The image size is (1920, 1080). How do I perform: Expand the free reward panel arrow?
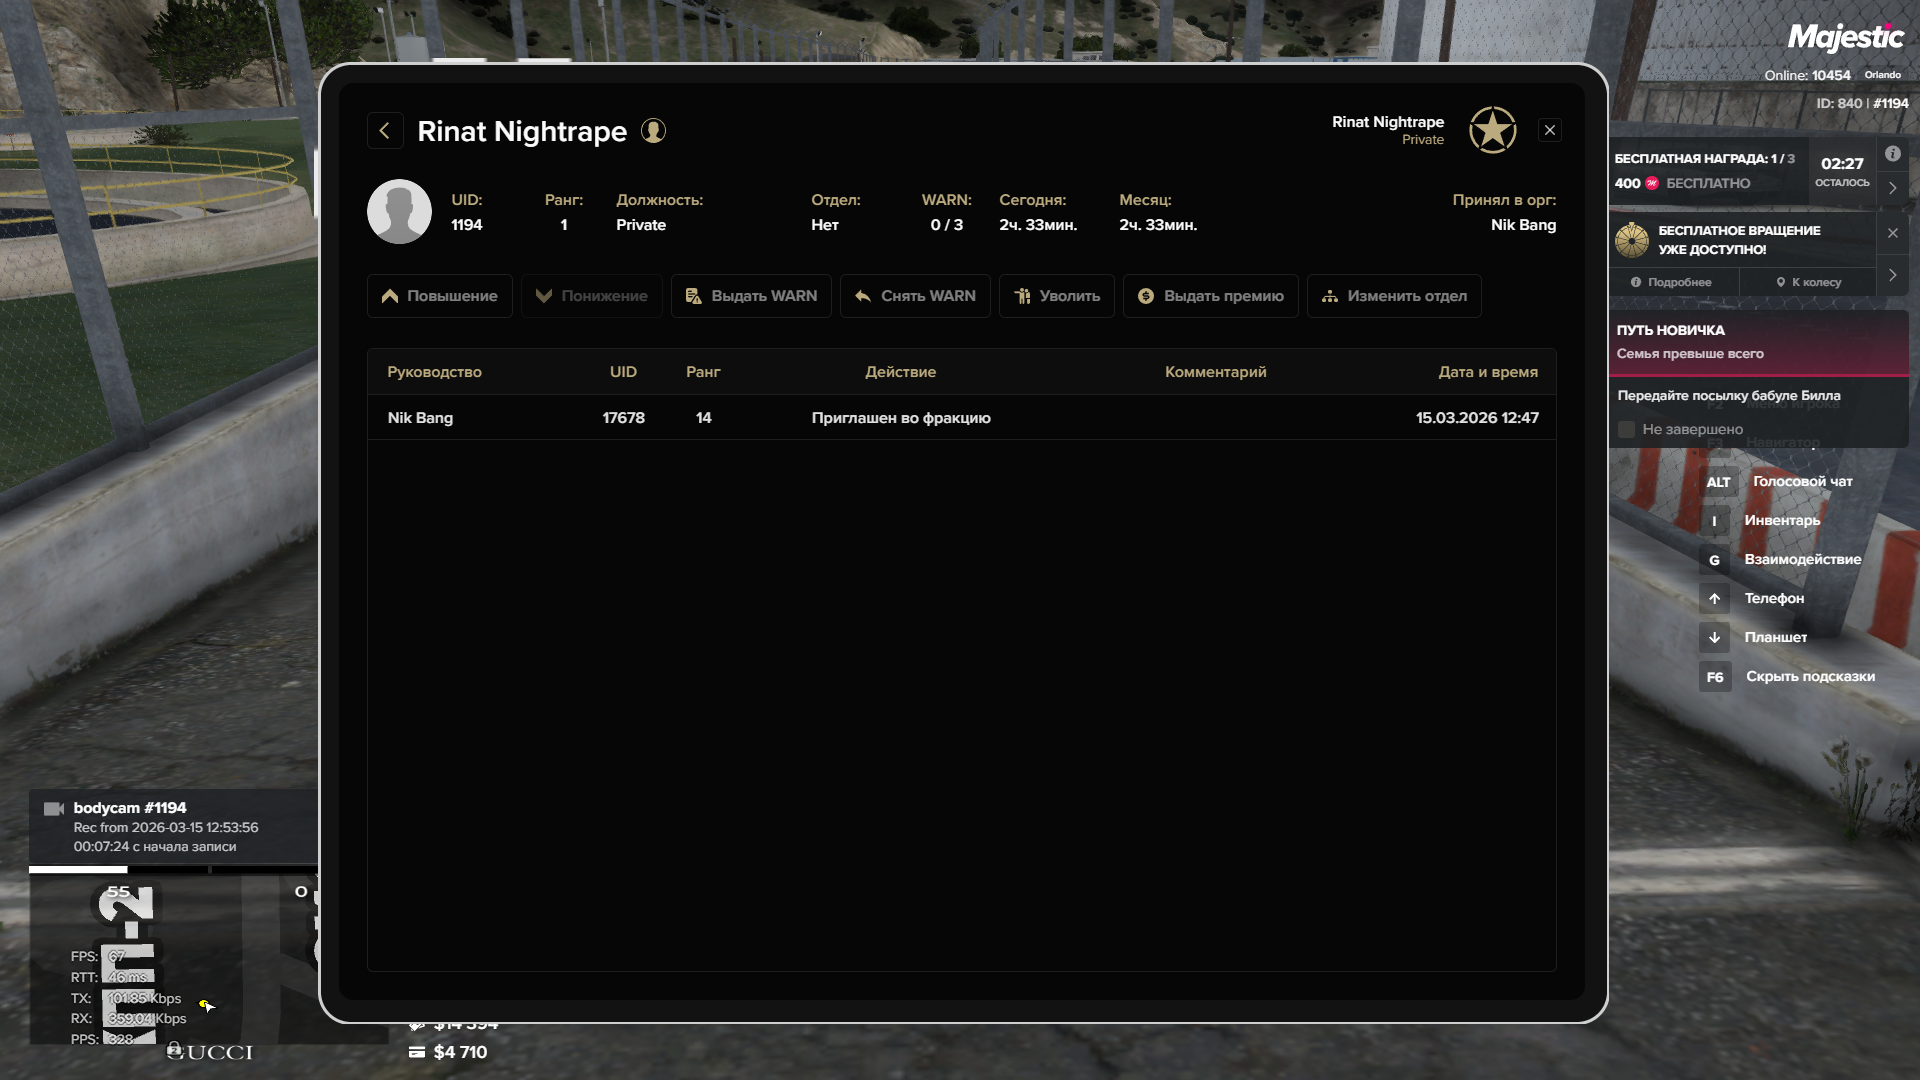[x=1892, y=188]
